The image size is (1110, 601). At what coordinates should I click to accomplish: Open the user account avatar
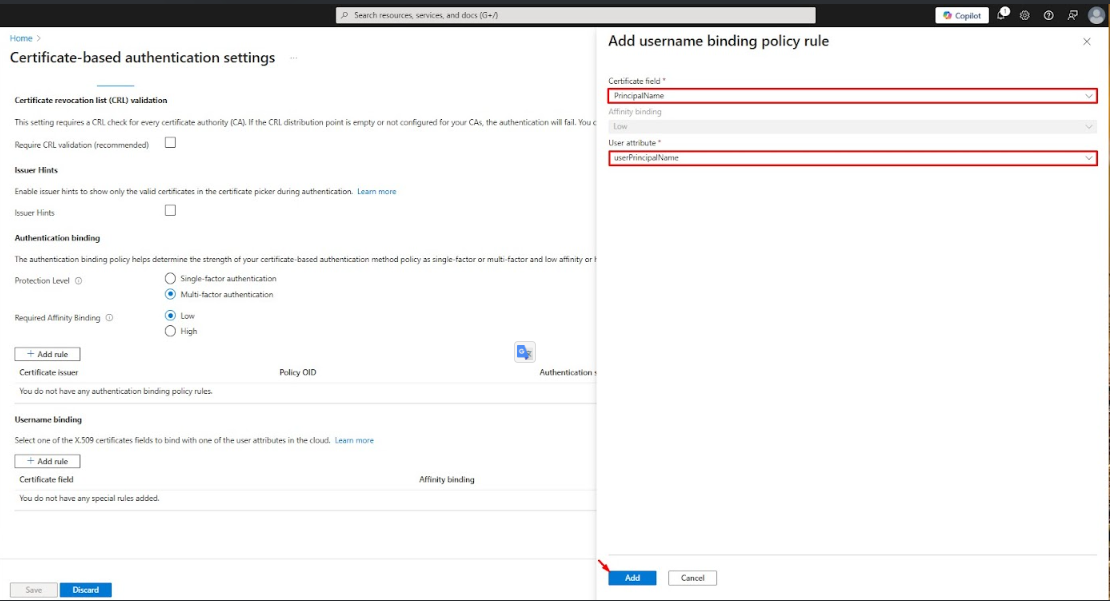pos(1096,15)
